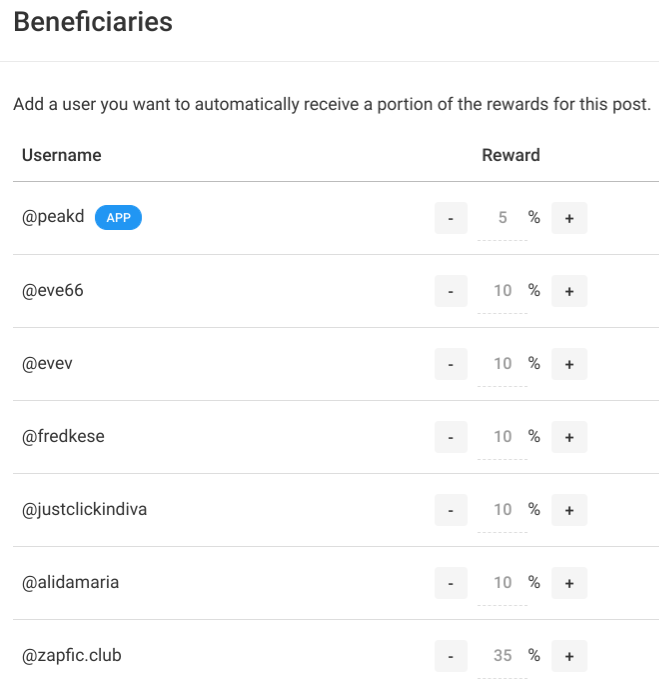
Task: Add to the @alidamaria reward share
Action: [569, 583]
